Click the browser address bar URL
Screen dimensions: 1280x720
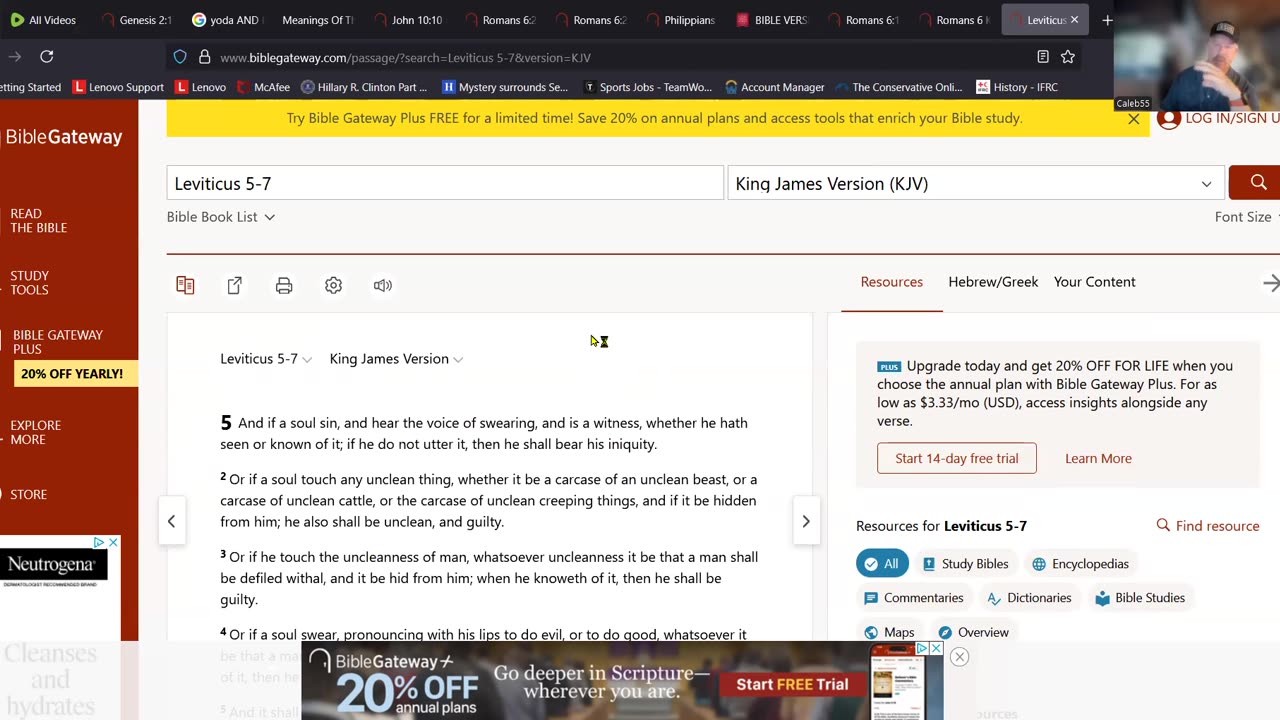coord(405,57)
